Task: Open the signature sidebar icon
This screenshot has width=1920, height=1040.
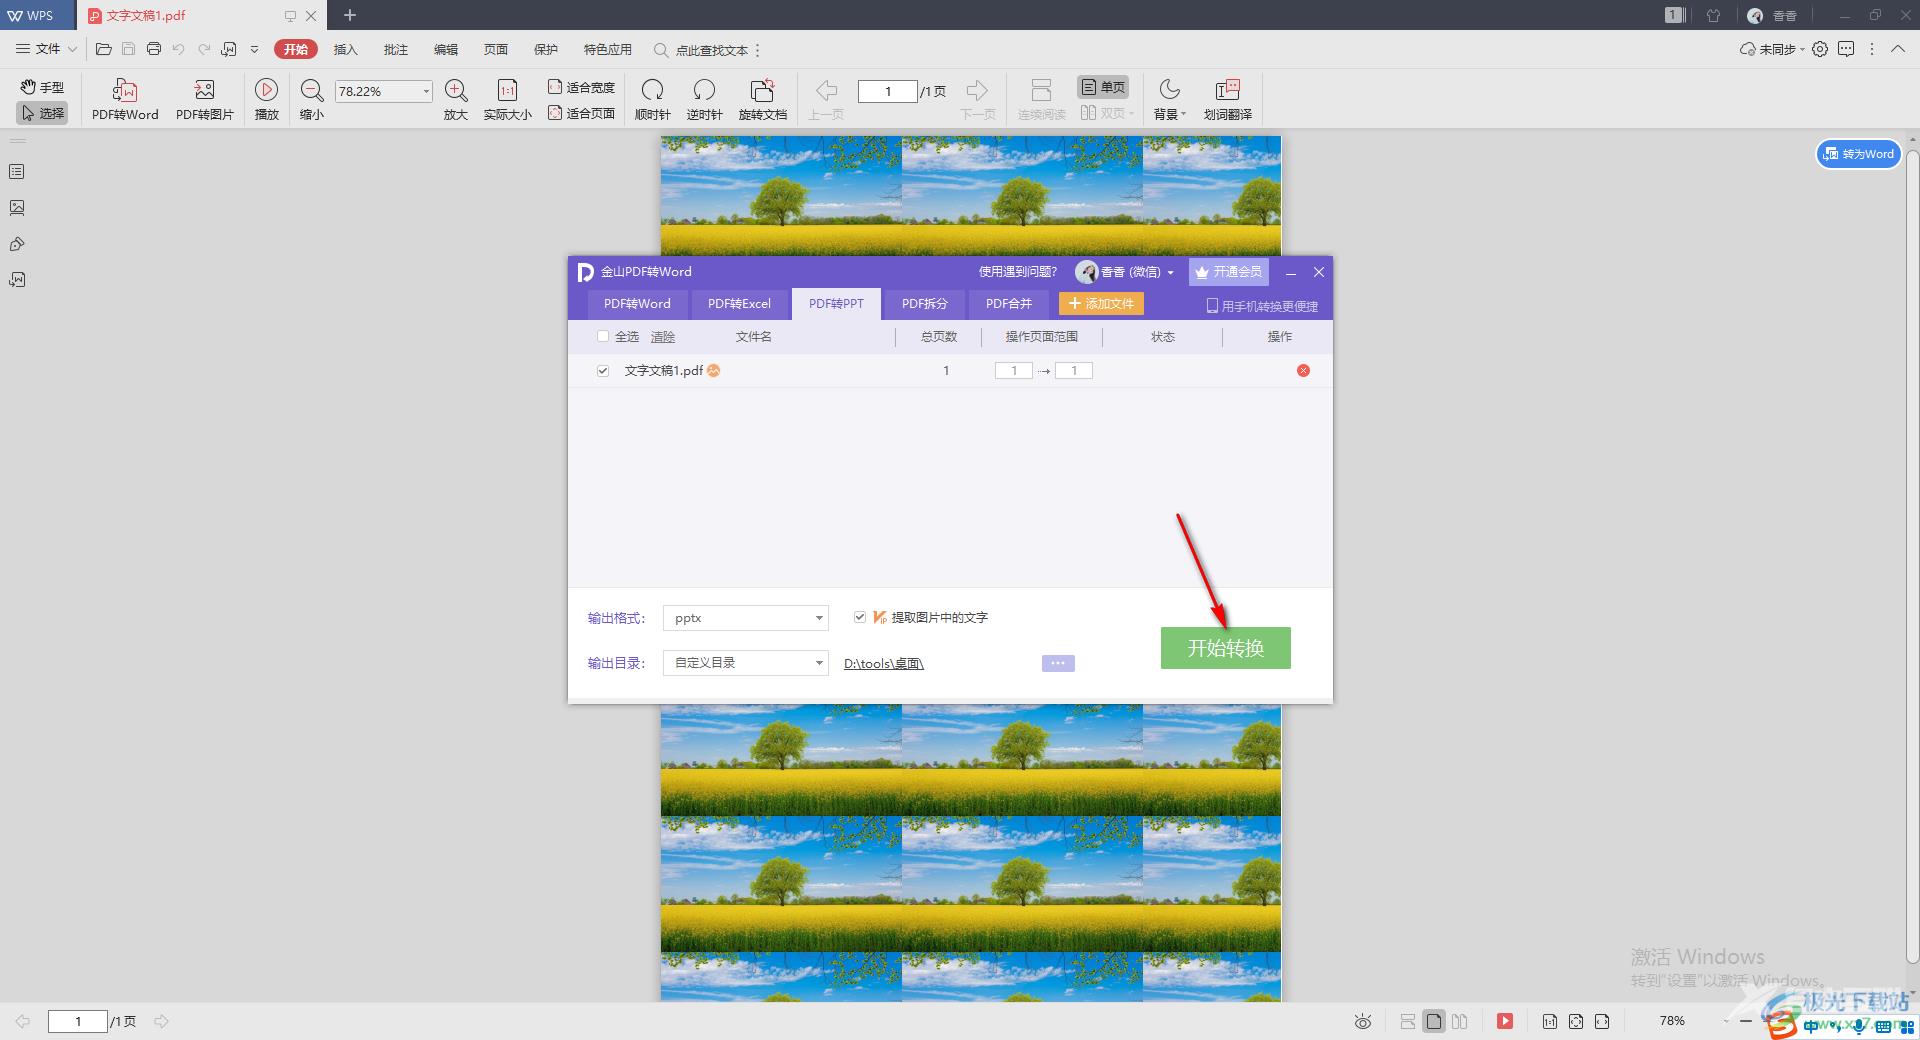Action: [x=17, y=280]
